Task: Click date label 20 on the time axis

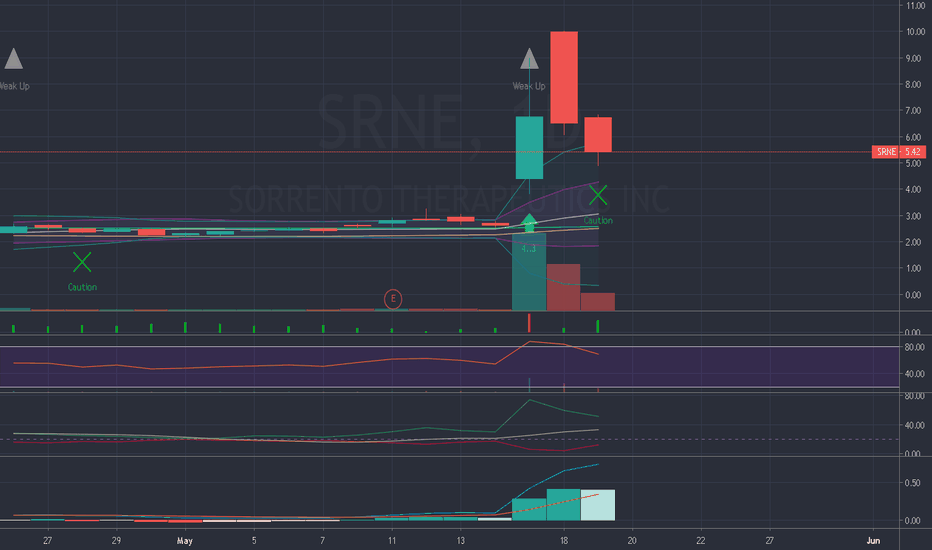Action: pyautogui.click(x=632, y=540)
